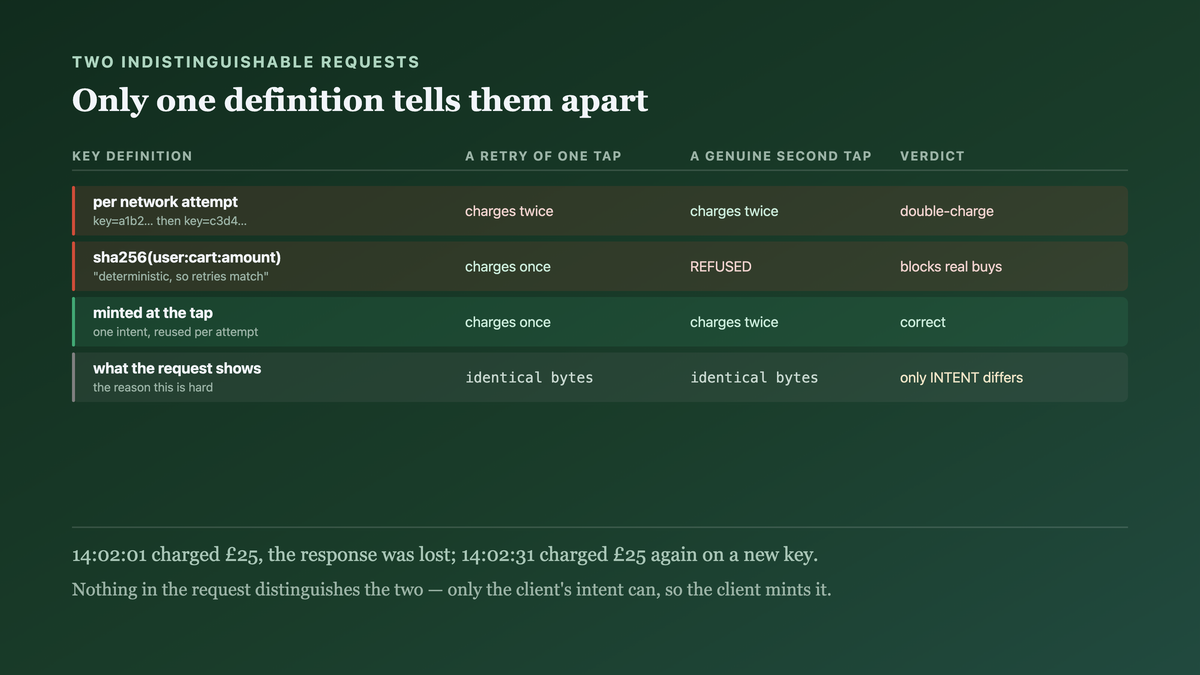Click the footer line 'Nothing in the request distinguishes the two'
This screenshot has height=675, width=1200.
452,590
